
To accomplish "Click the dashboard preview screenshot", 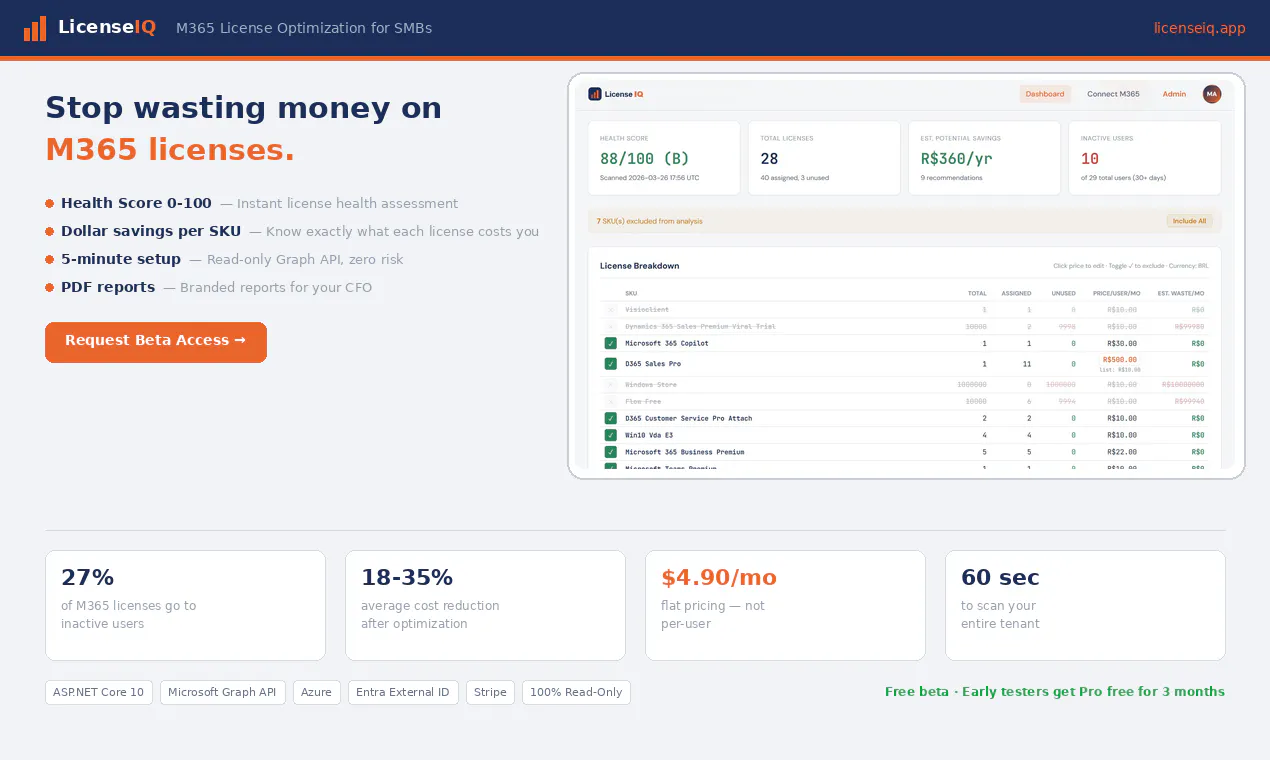I will coord(906,276).
